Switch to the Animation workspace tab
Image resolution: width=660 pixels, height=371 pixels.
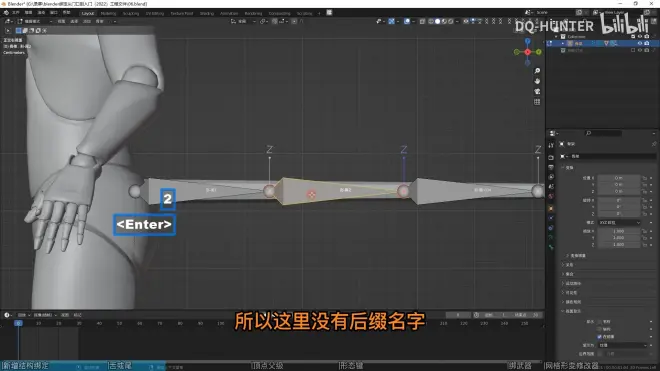pyautogui.click(x=229, y=13)
